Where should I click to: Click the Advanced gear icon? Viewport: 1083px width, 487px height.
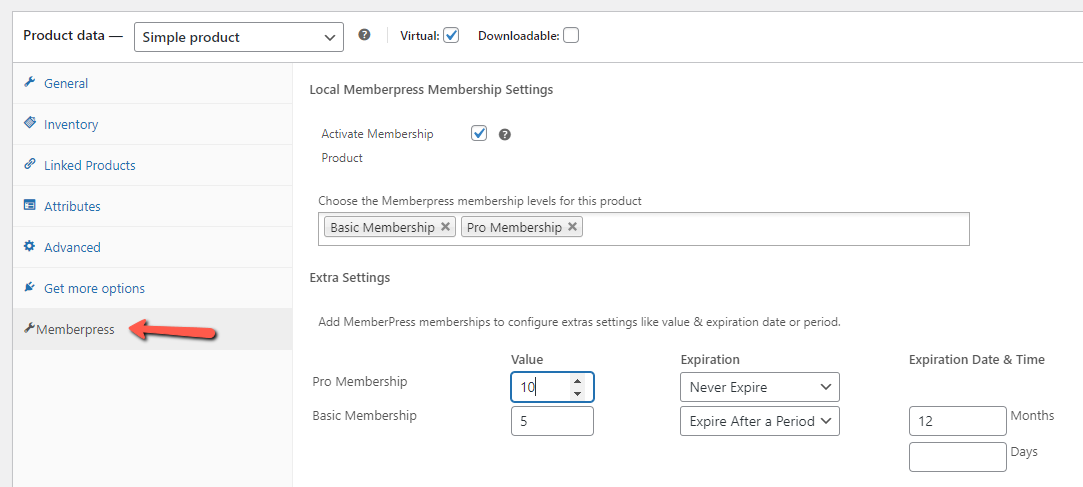tap(30, 247)
